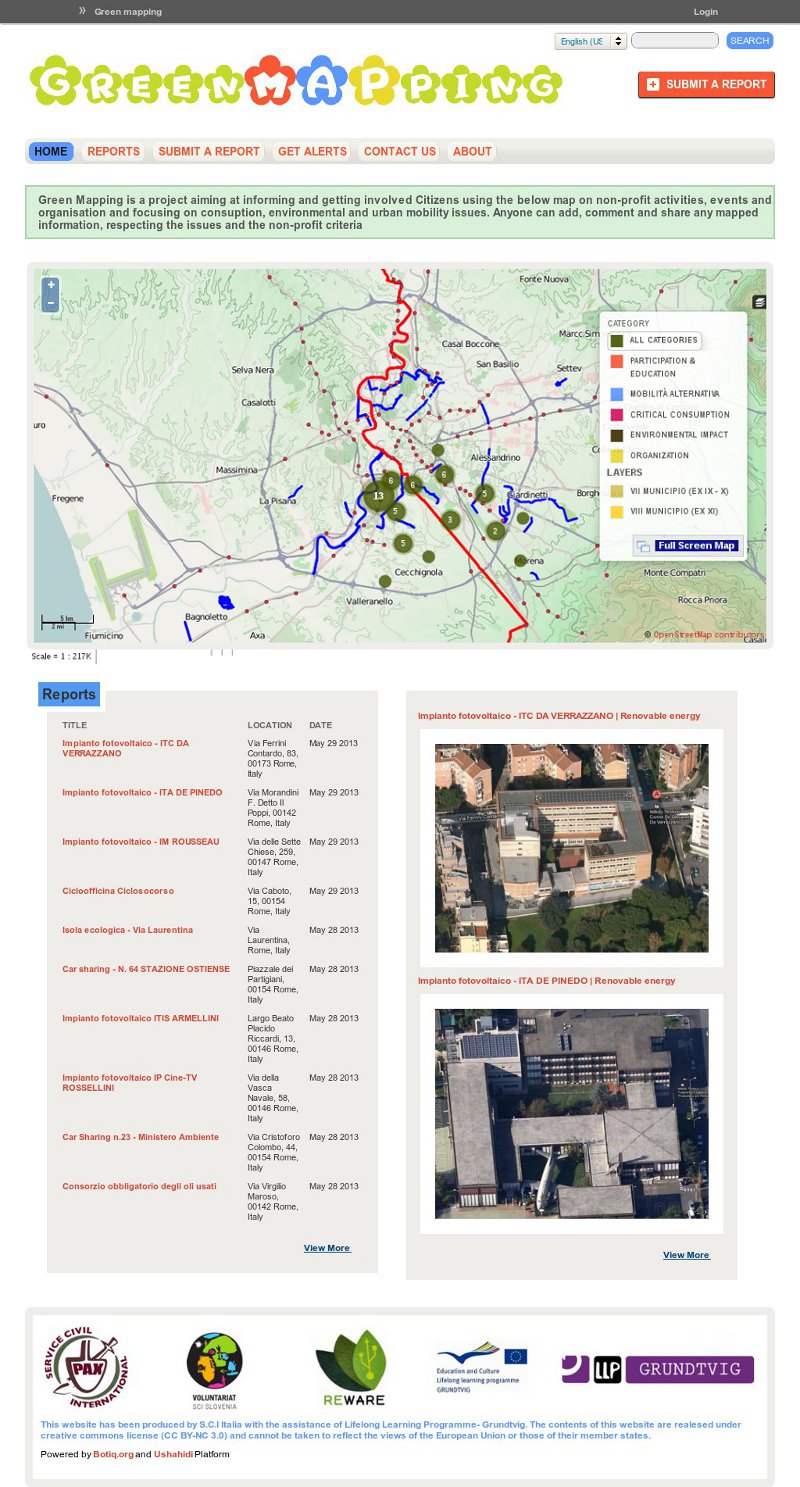Click the Login link
The width and height of the screenshot is (800, 1487).
[706, 12]
